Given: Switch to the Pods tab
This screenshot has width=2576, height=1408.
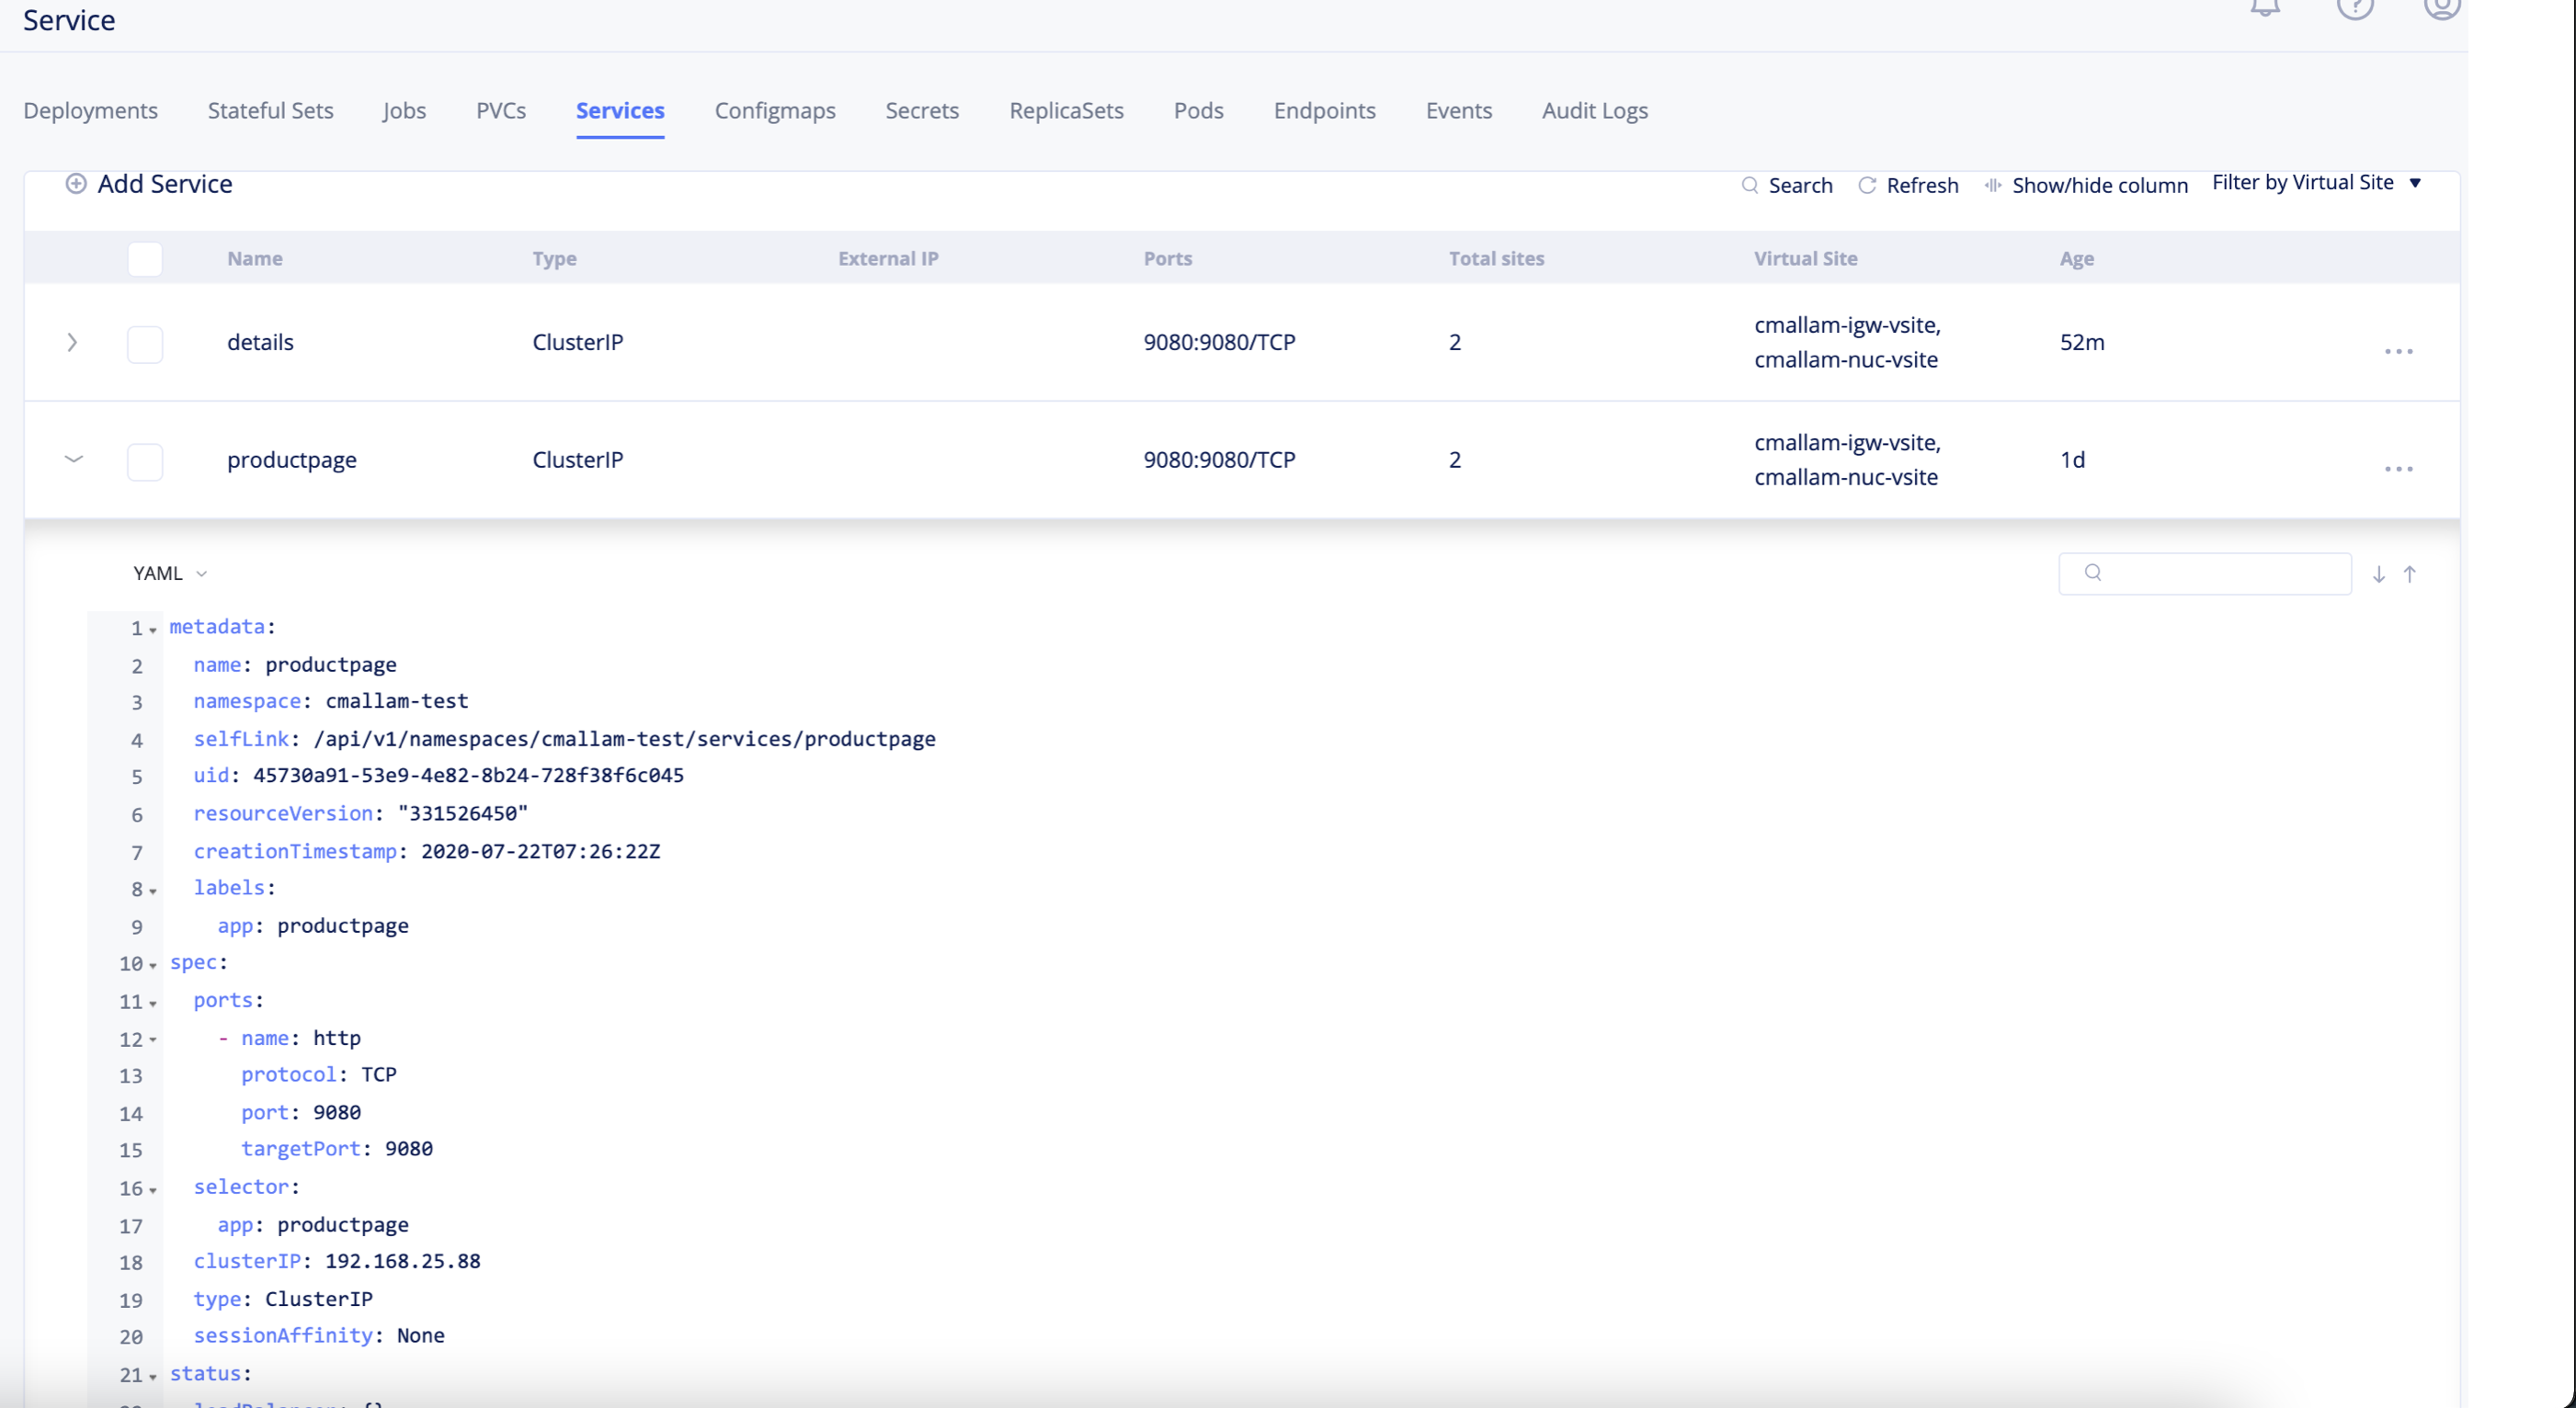Looking at the screenshot, I should coord(1198,111).
